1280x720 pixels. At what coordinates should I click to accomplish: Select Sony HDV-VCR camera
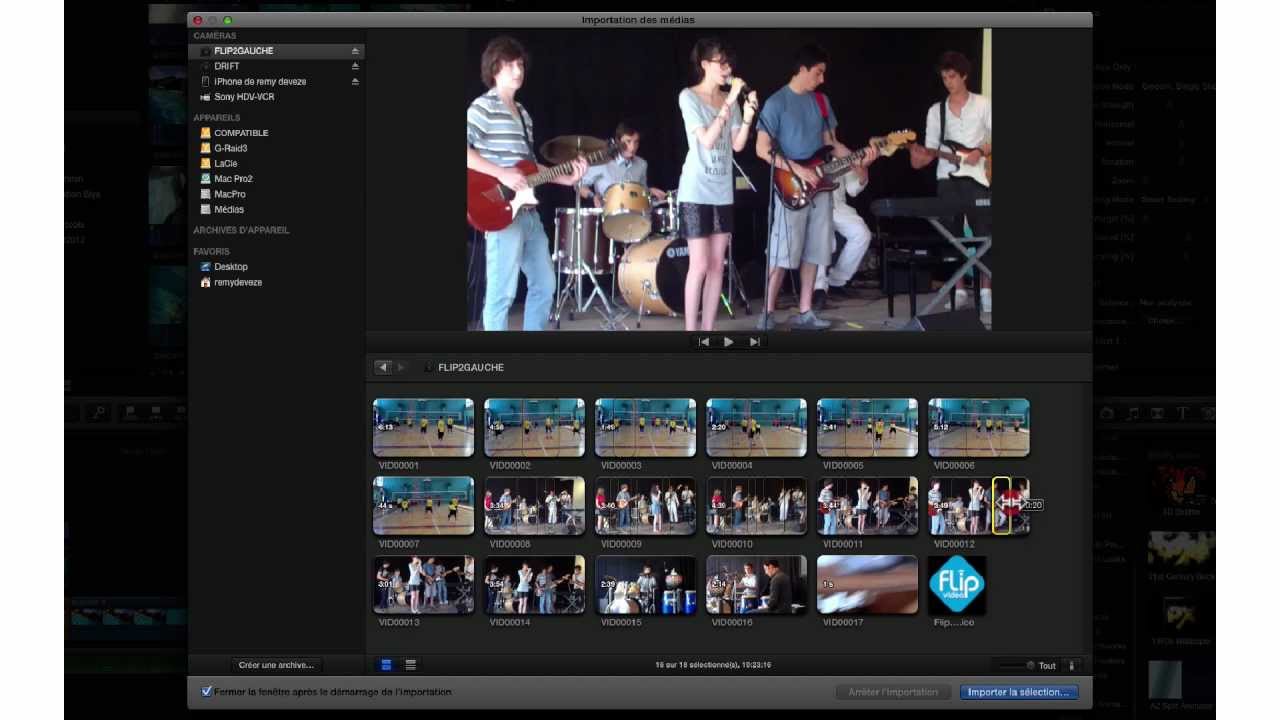243,97
